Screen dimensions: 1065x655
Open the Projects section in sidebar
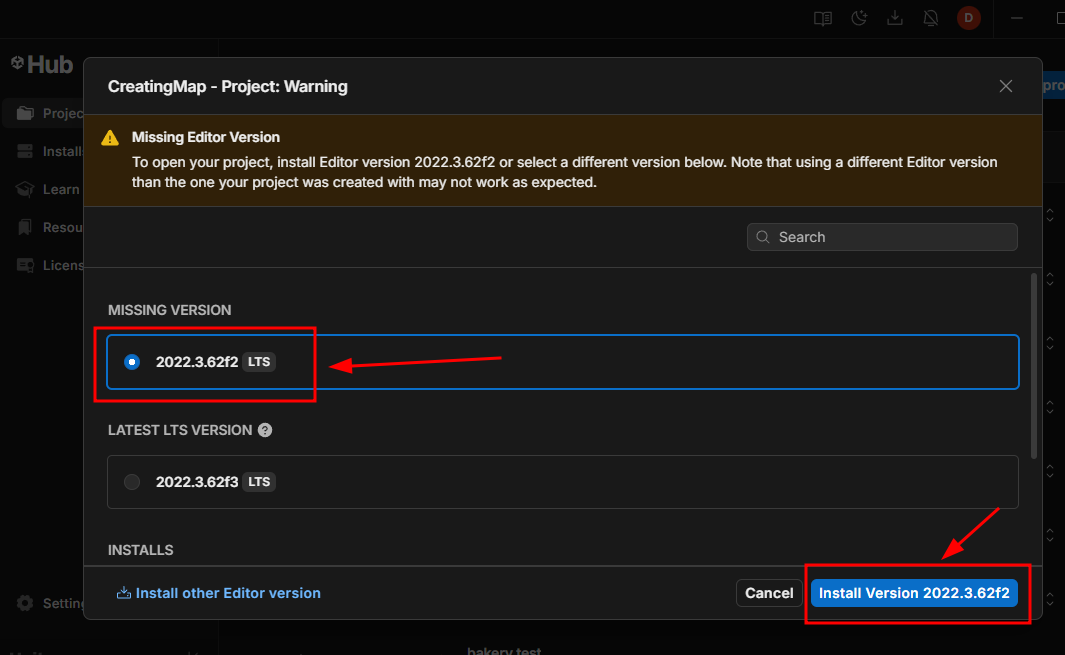point(44,113)
